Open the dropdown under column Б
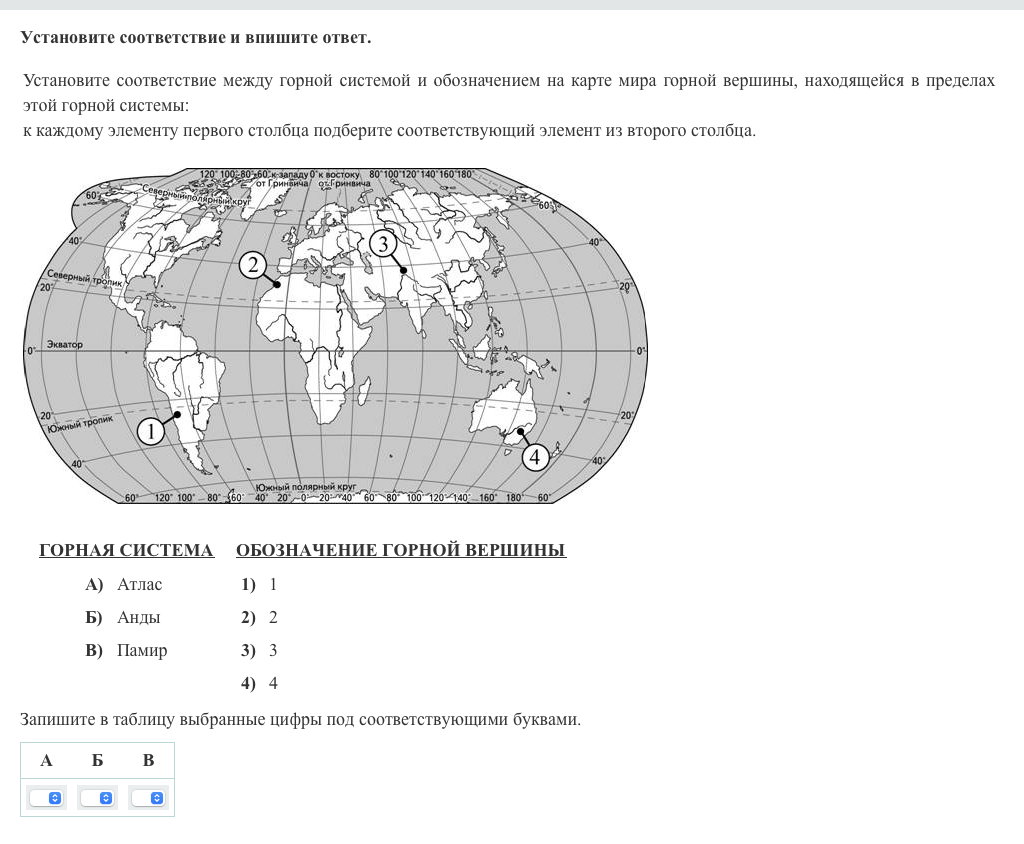 click(97, 798)
